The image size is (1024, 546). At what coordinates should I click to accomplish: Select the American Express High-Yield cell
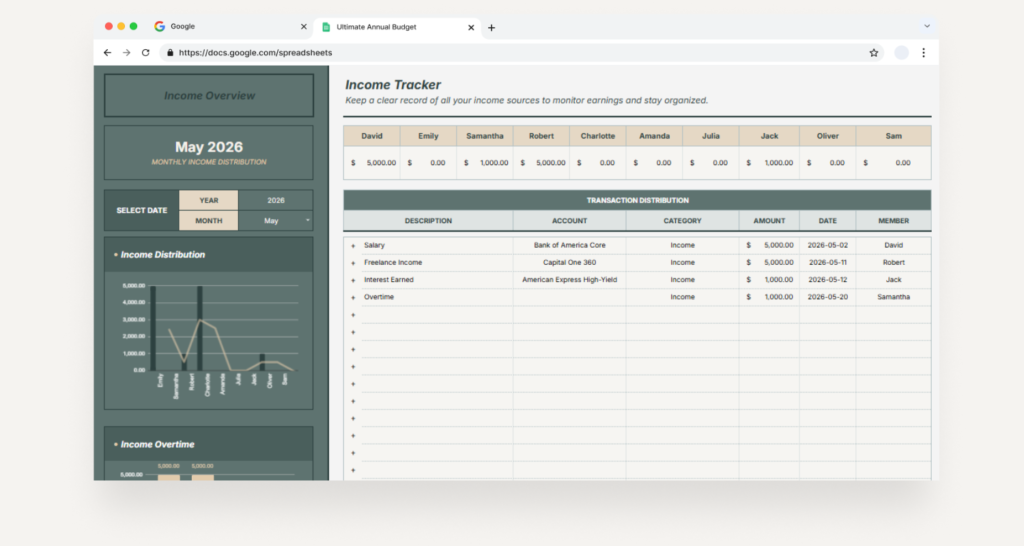coord(569,280)
